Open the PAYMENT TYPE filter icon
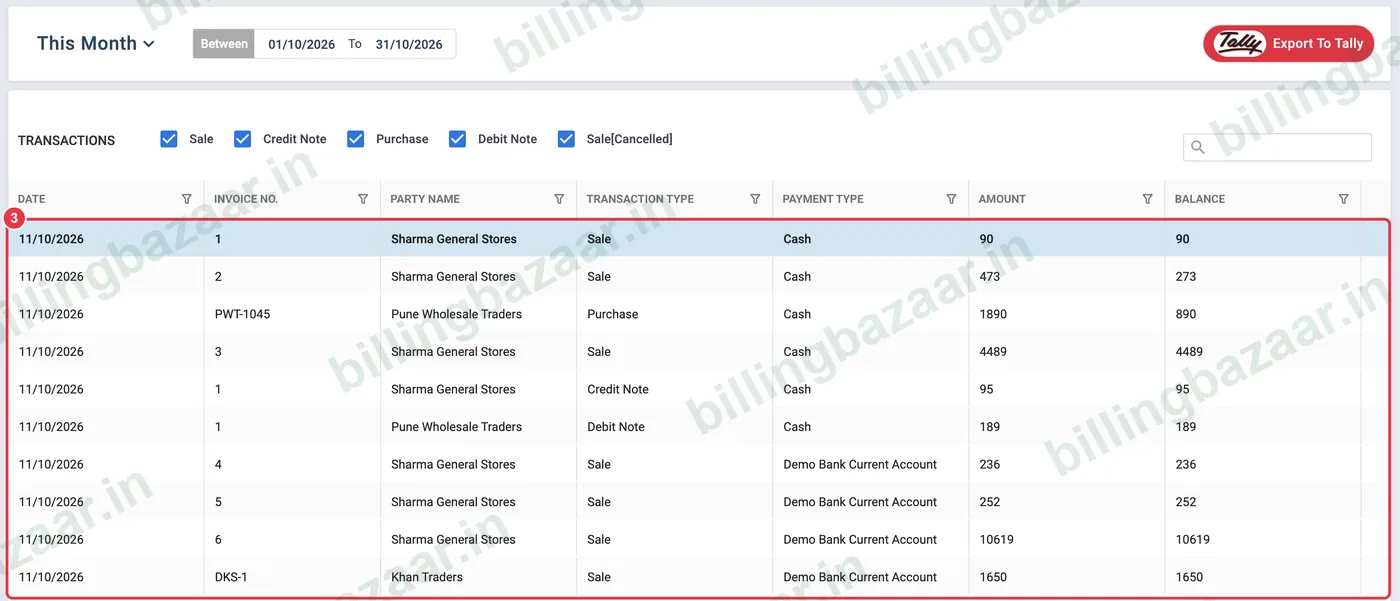This screenshot has height=601, width=1400. (x=951, y=199)
